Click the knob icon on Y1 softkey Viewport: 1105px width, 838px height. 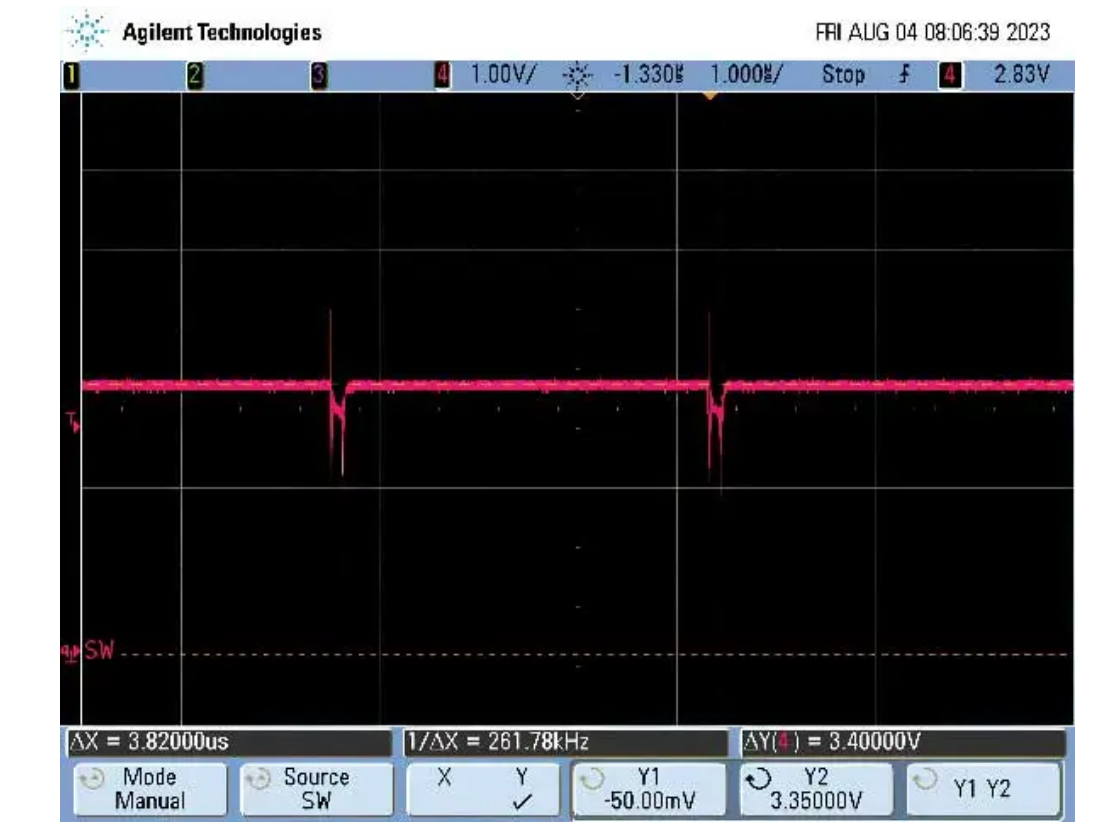tap(592, 780)
